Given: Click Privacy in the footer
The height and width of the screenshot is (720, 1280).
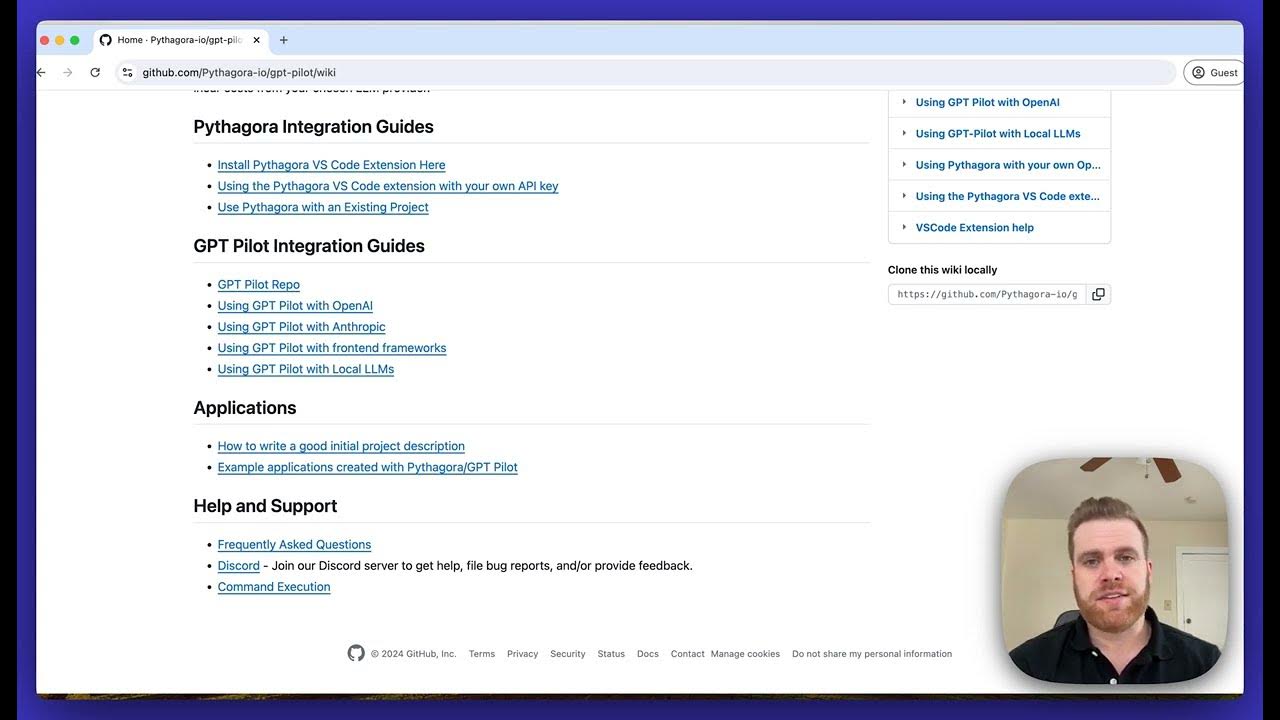Looking at the screenshot, I should 522,654.
